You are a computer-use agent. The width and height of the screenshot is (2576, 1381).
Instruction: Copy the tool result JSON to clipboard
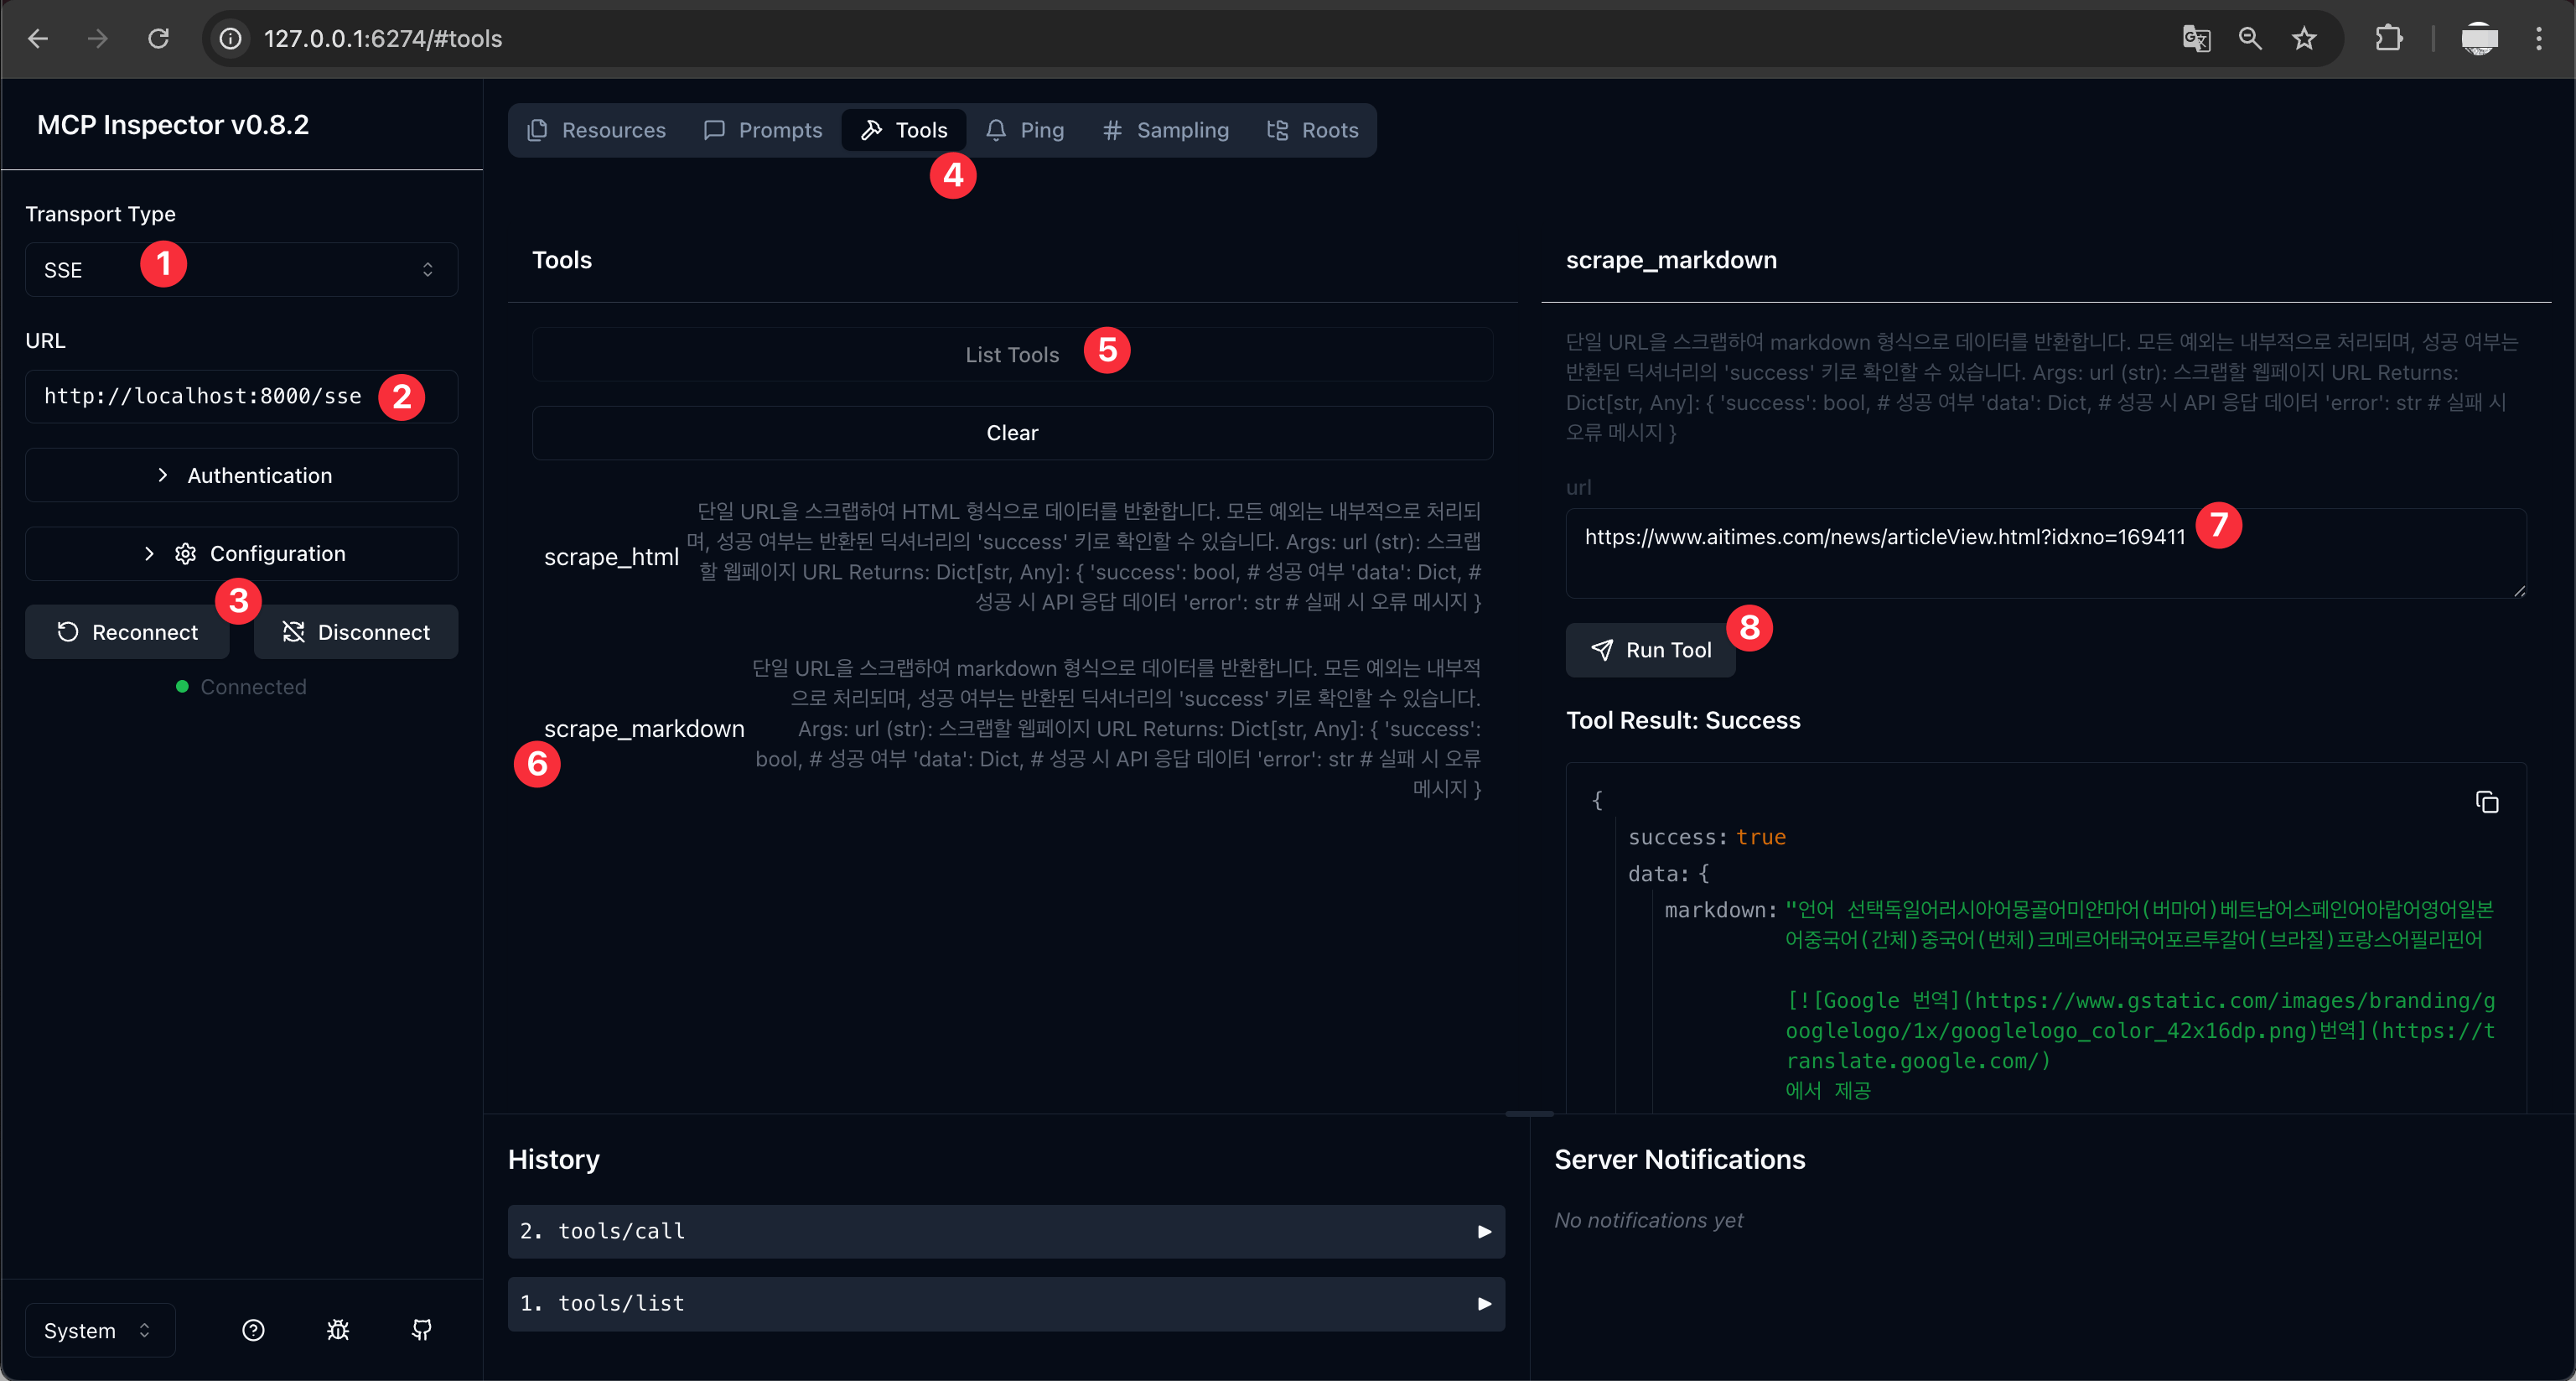(x=2486, y=802)
